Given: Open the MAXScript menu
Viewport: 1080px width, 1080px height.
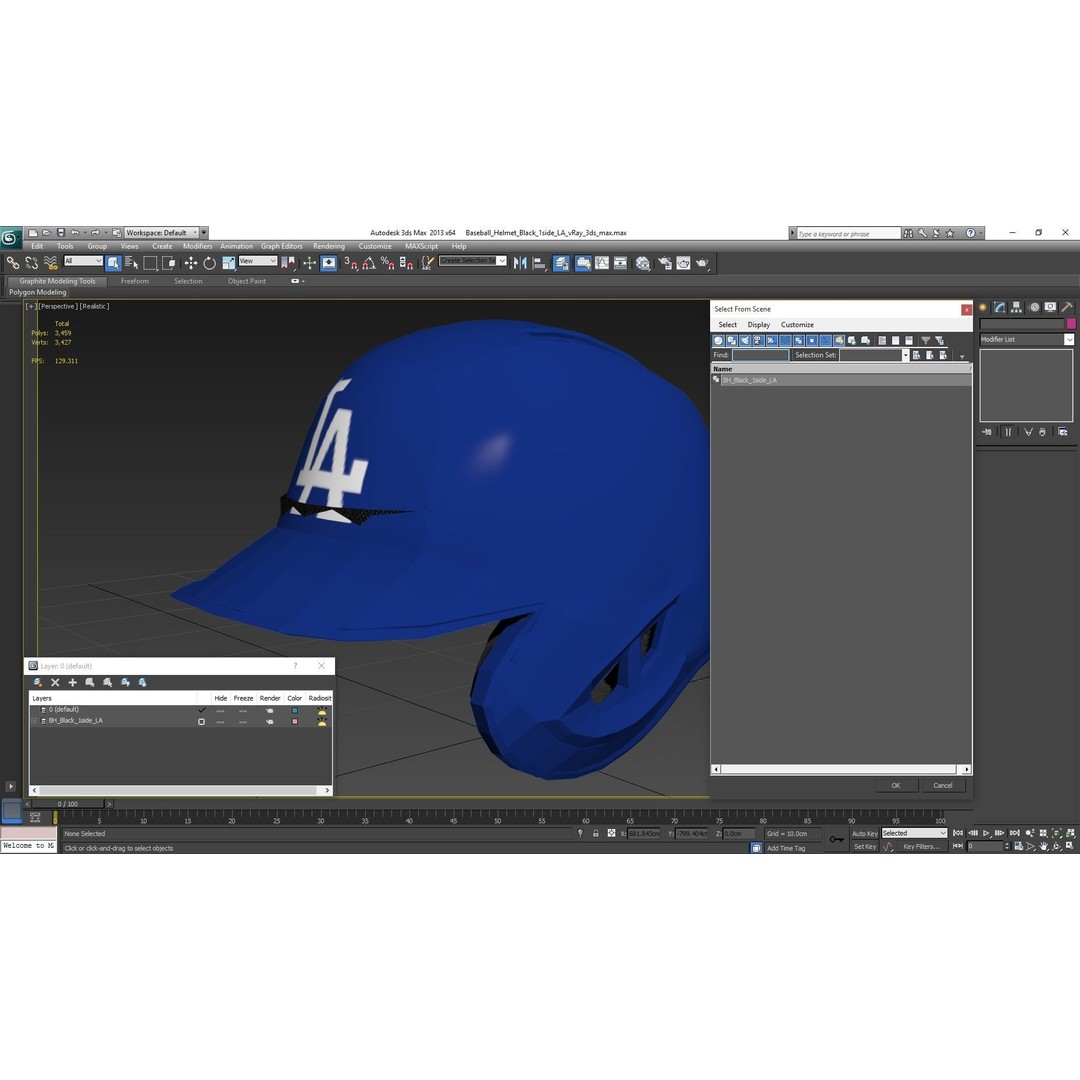Looking at the screenshot, I should pyautogui.click(x=422, y=246).
